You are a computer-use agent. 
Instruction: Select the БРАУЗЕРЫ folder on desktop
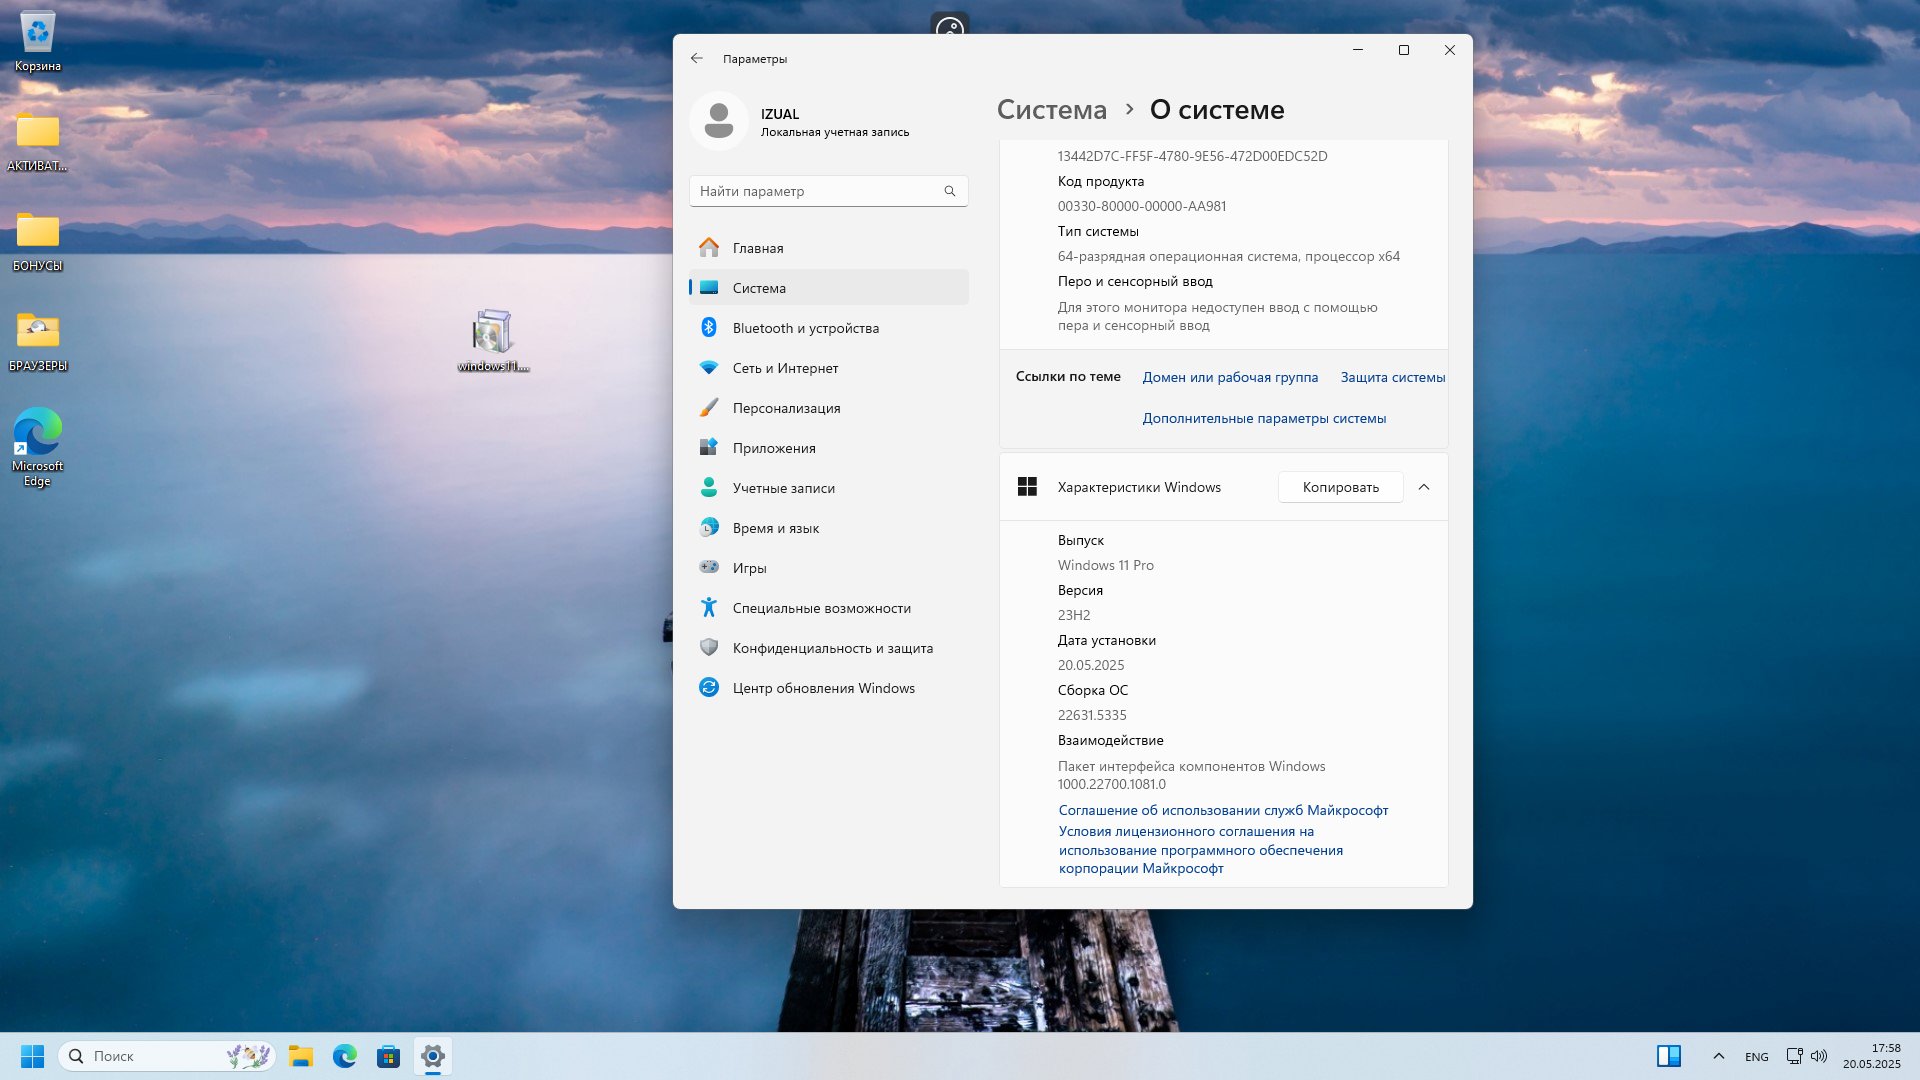(x=38, y=342)
